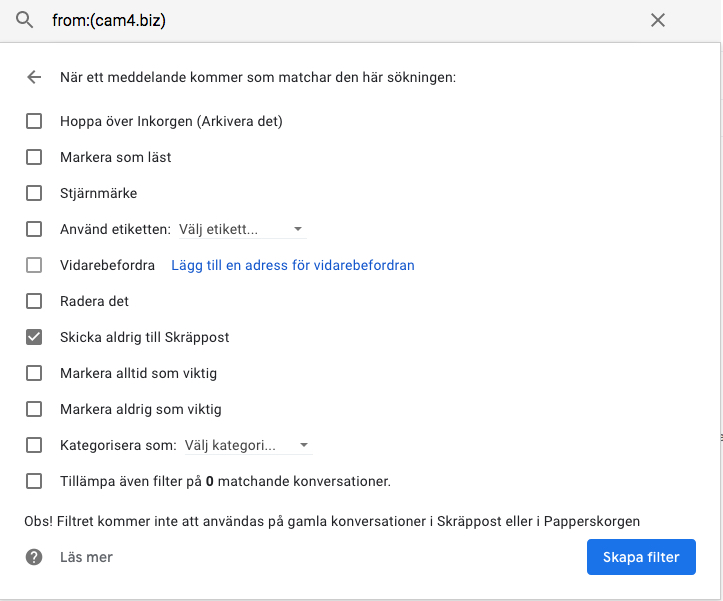This screenshot has height=601, width=723.
Task: Check the 'Kategorisera som' checkbox
Action: click(34, 445)
